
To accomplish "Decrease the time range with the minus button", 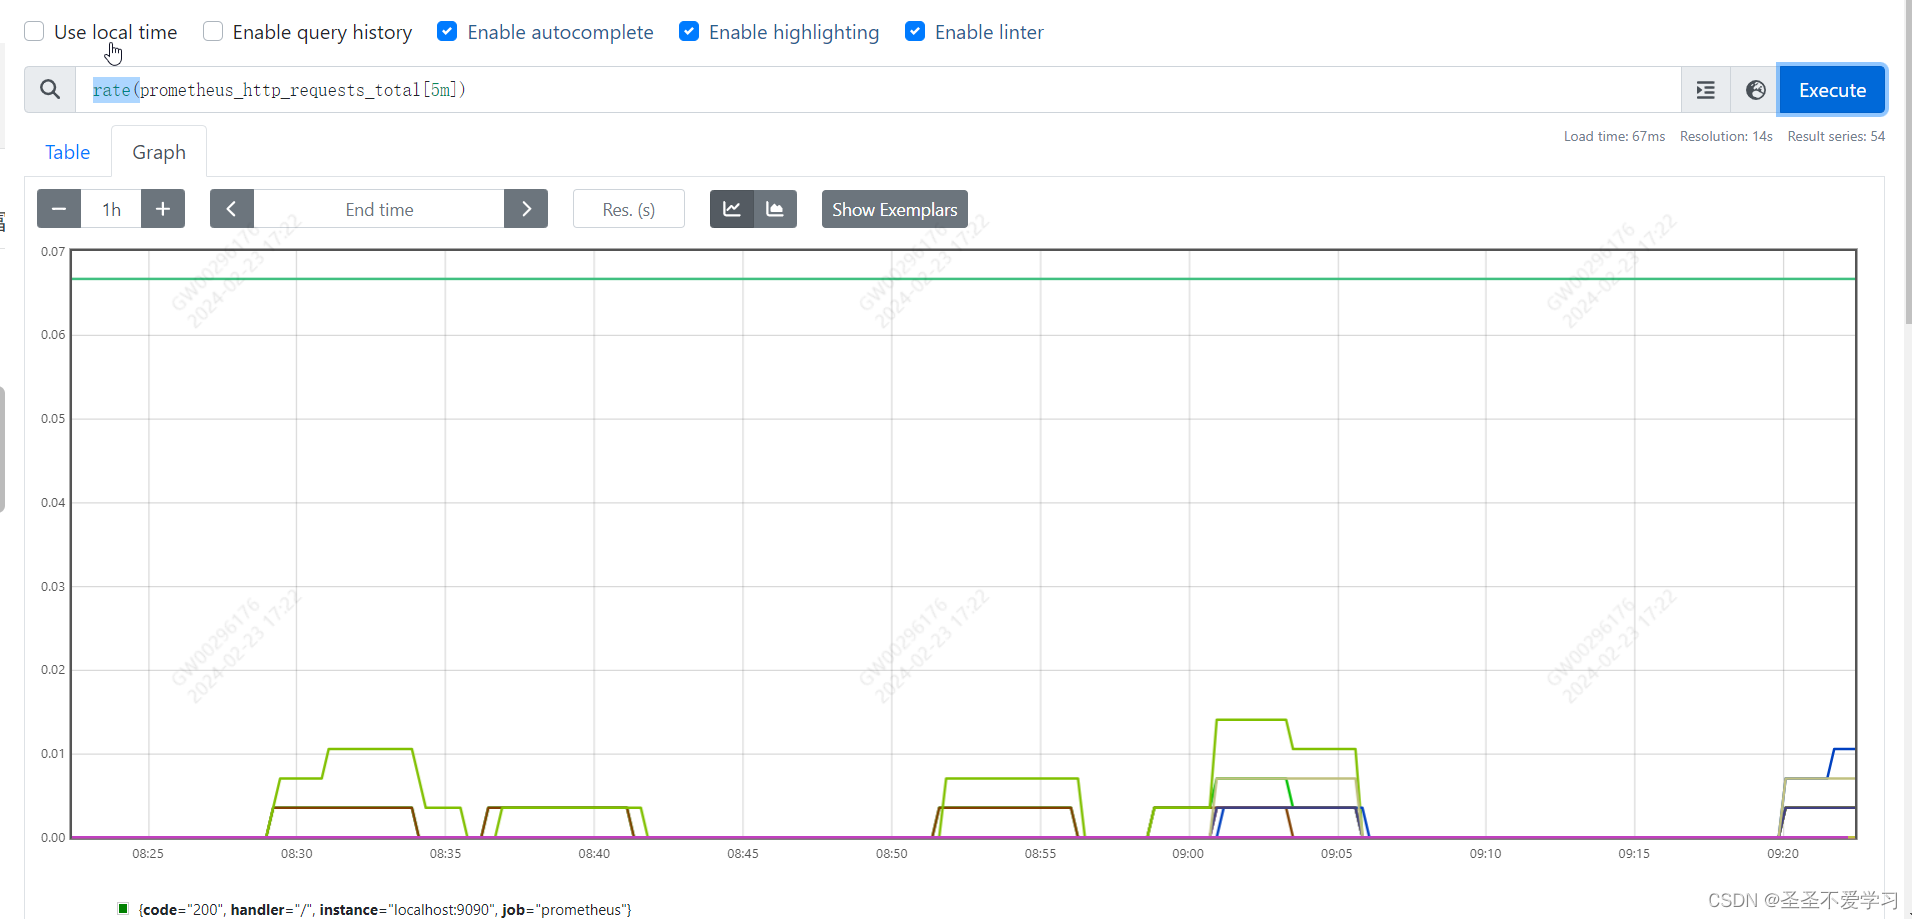I will coord(59,209).
